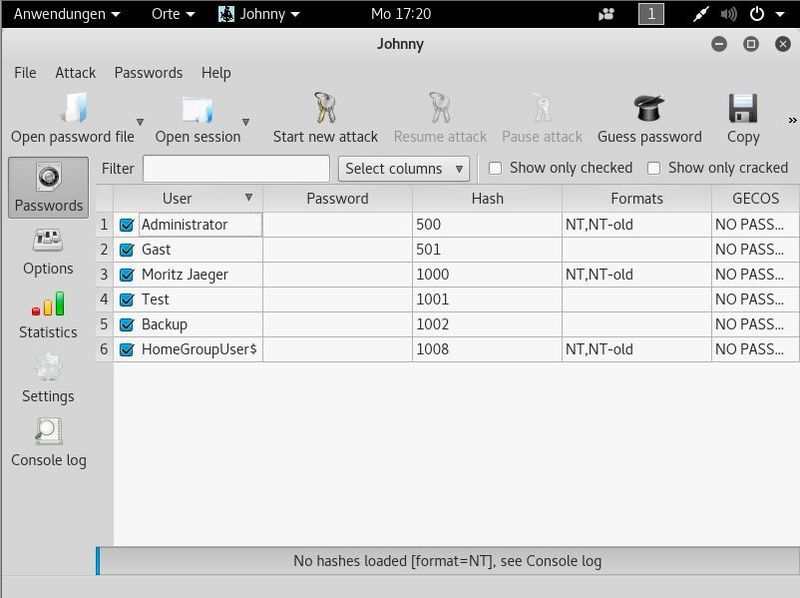This screenshot has height=598, width=800.
Task: Click hash cell 1008
Action: tap(487, 350)
